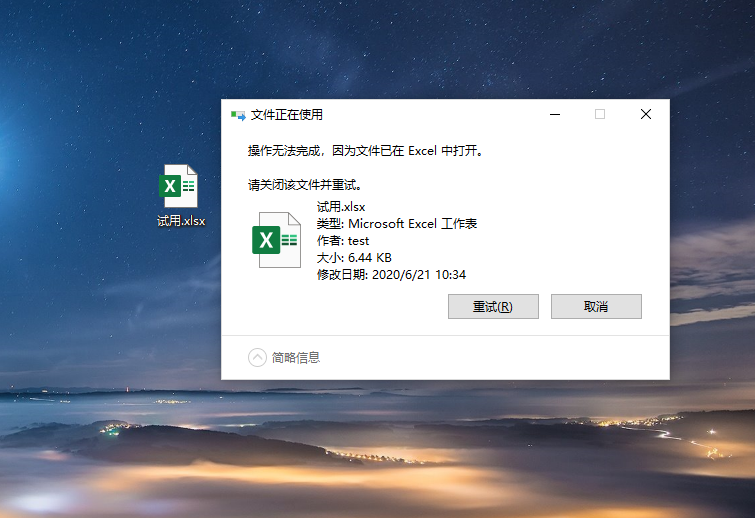Click the 修改日期: 2020/6/21 10:34 line
Screen dimensions: 755x518
(x=391, y=274)
